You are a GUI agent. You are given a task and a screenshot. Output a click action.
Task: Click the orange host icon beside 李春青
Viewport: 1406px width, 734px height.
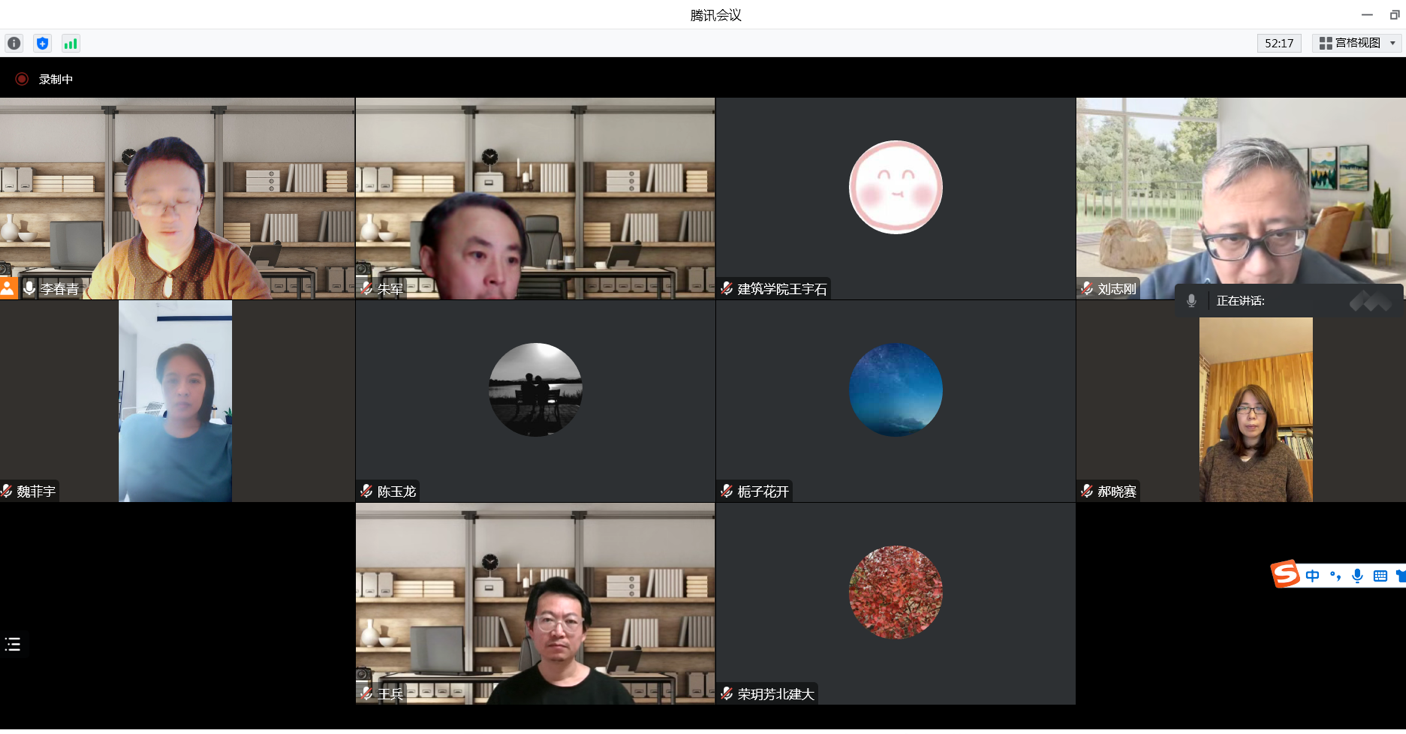coord(8,289)
